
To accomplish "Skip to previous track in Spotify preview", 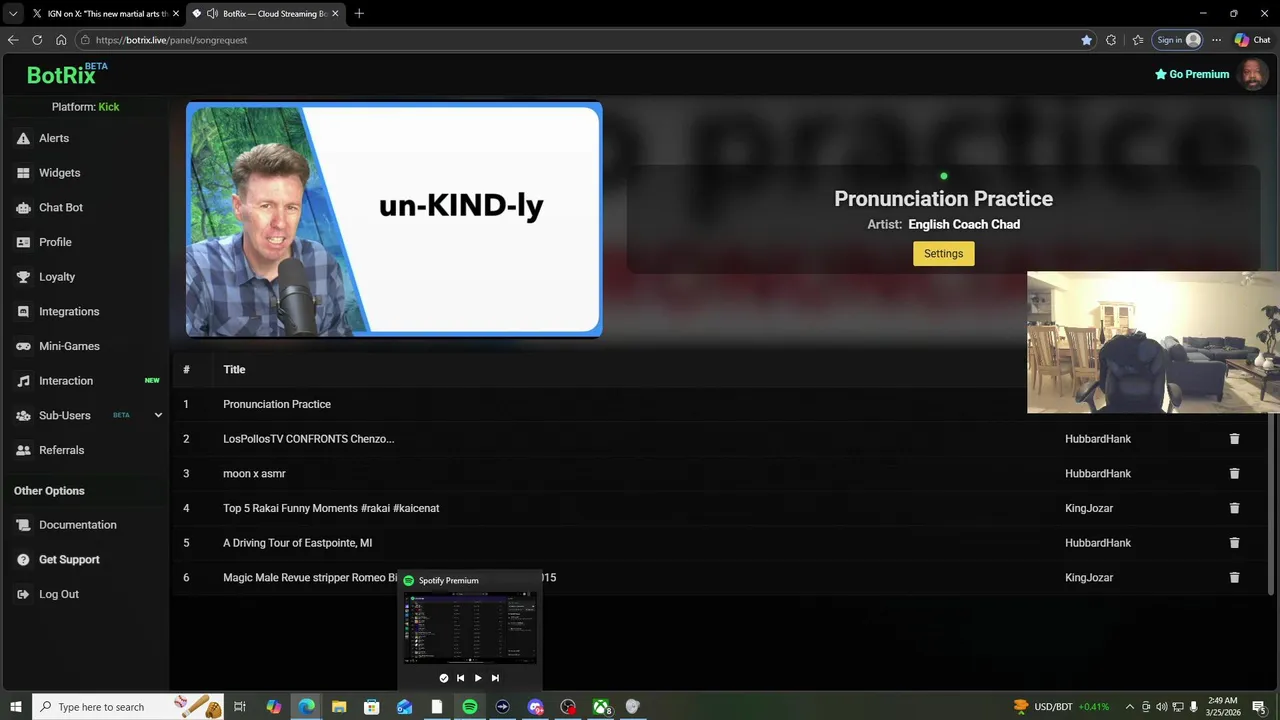I will [460, 678].
